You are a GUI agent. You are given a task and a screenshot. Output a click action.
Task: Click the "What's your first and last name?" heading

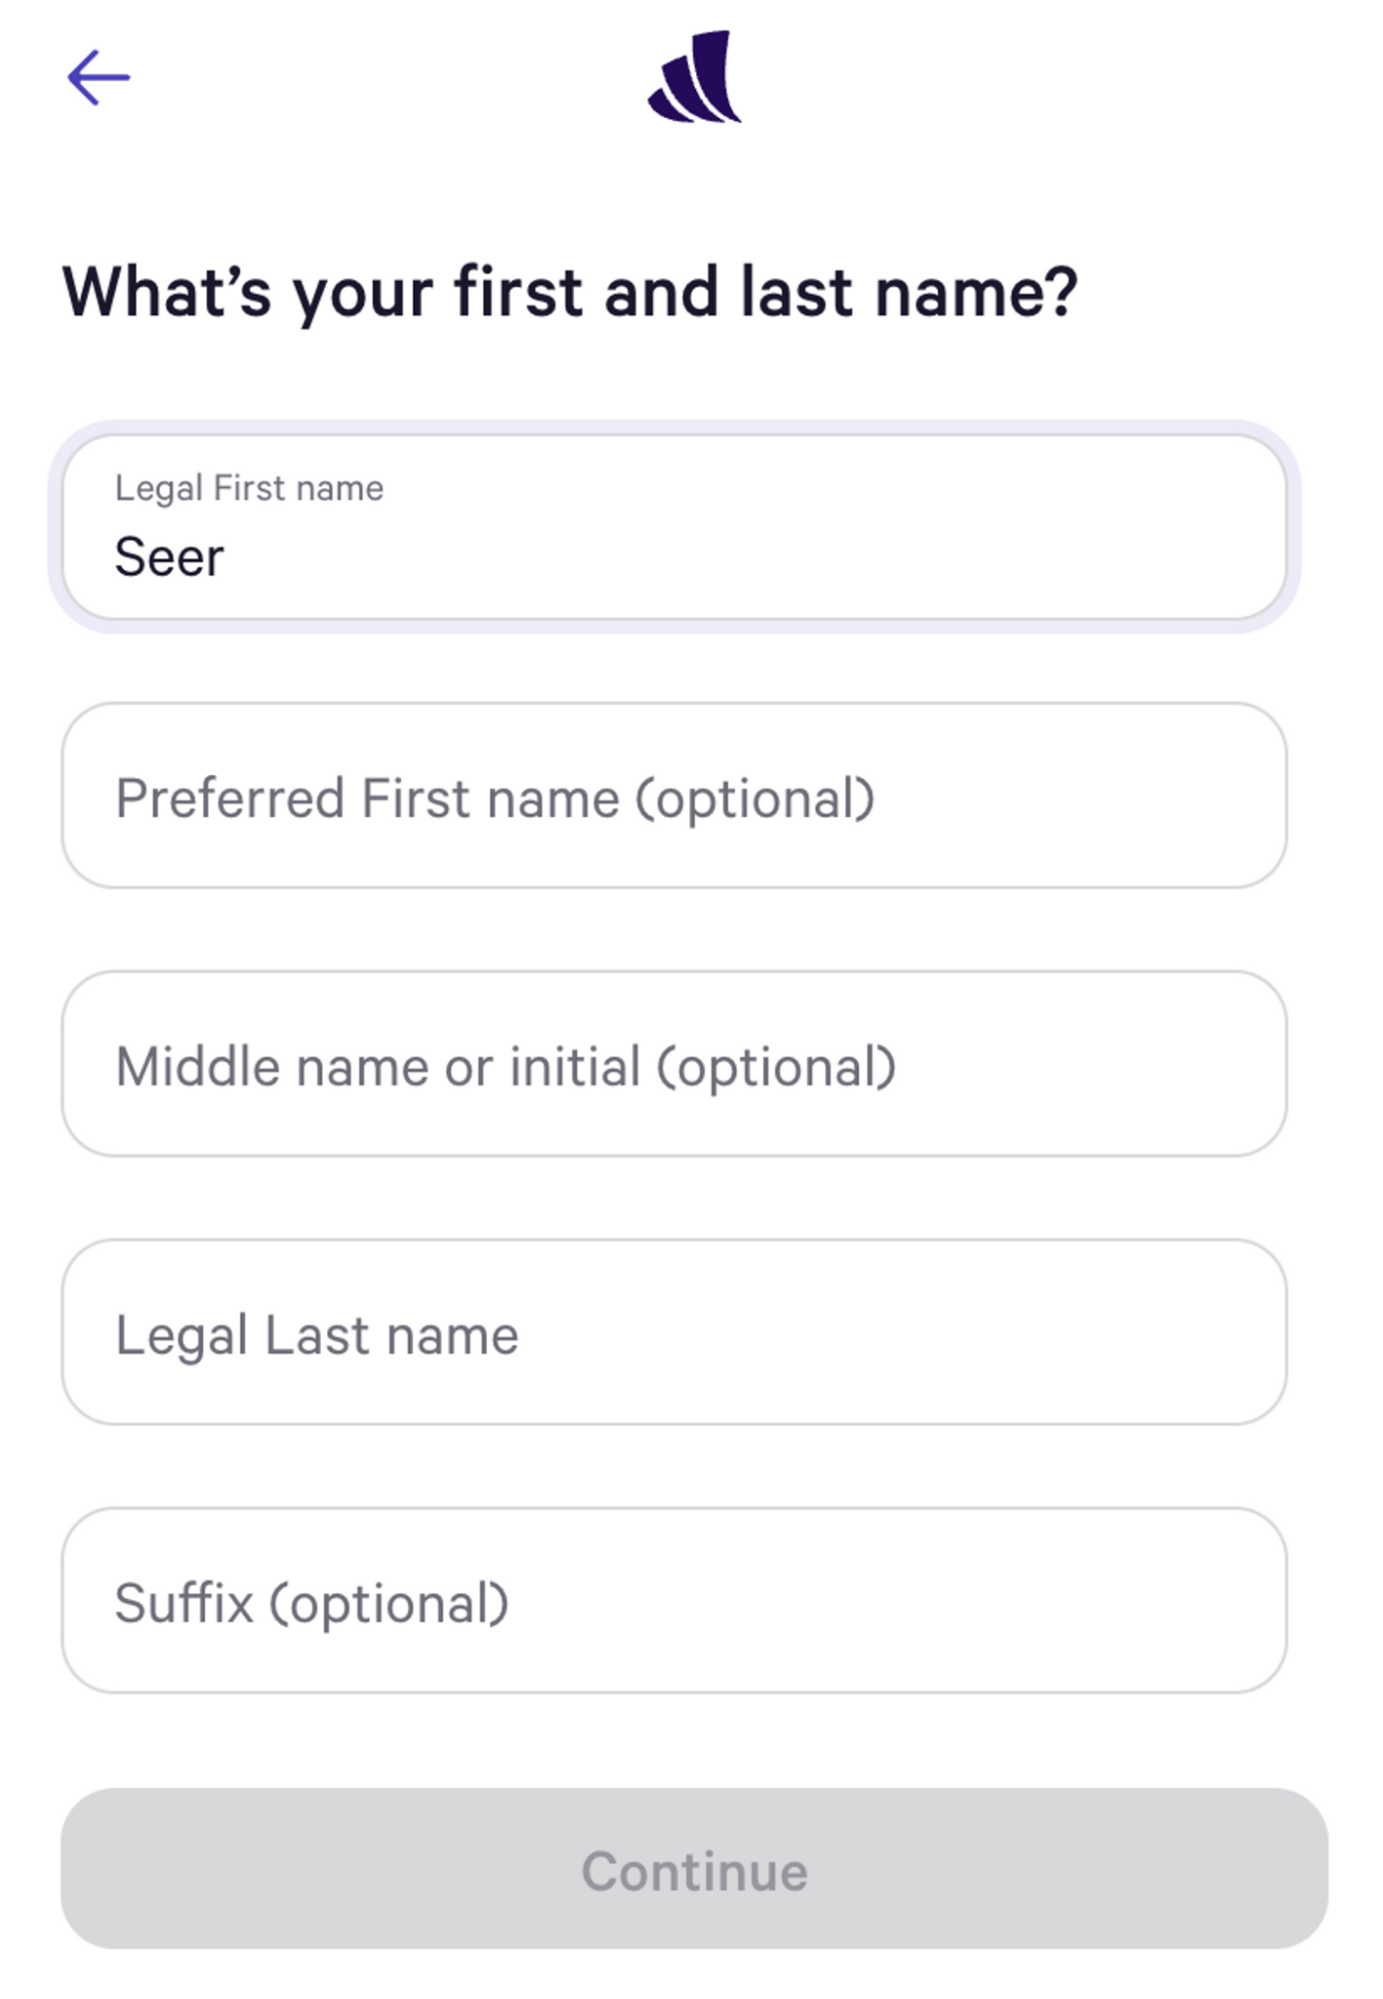570,292
